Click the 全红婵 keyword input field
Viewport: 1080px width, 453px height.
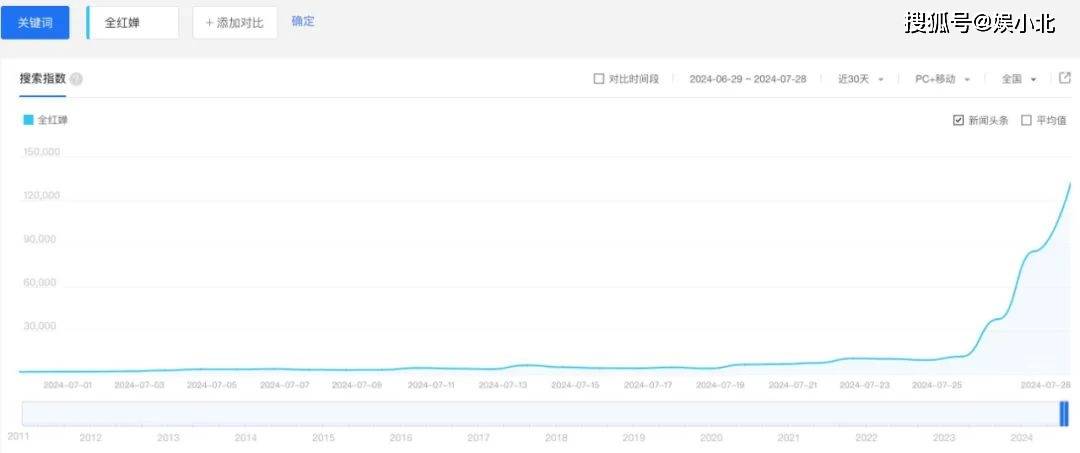click(x=133, y=23)
